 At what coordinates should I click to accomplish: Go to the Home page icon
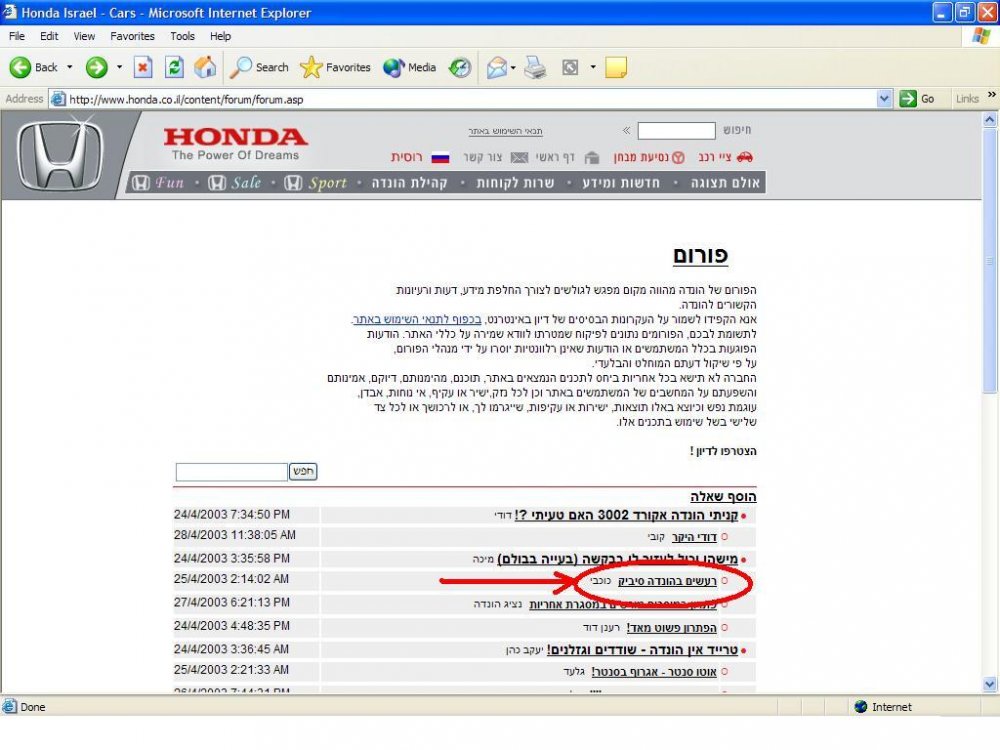(x=205, y=67)
